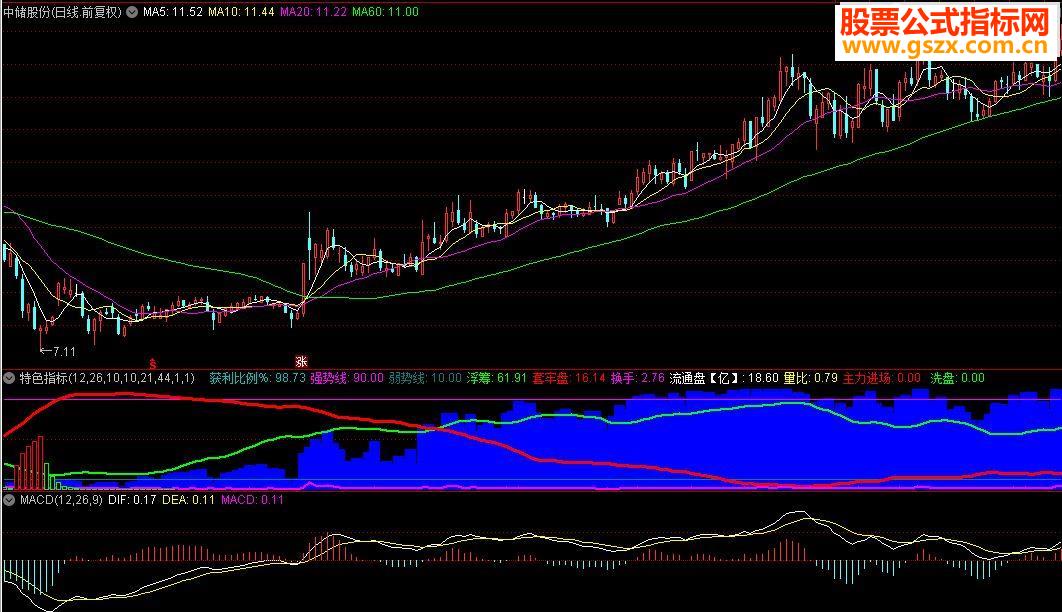This screenshot has height=612, width=1062.
Task: Select the MA5: 11.52 label
Action: click(173, 12)
